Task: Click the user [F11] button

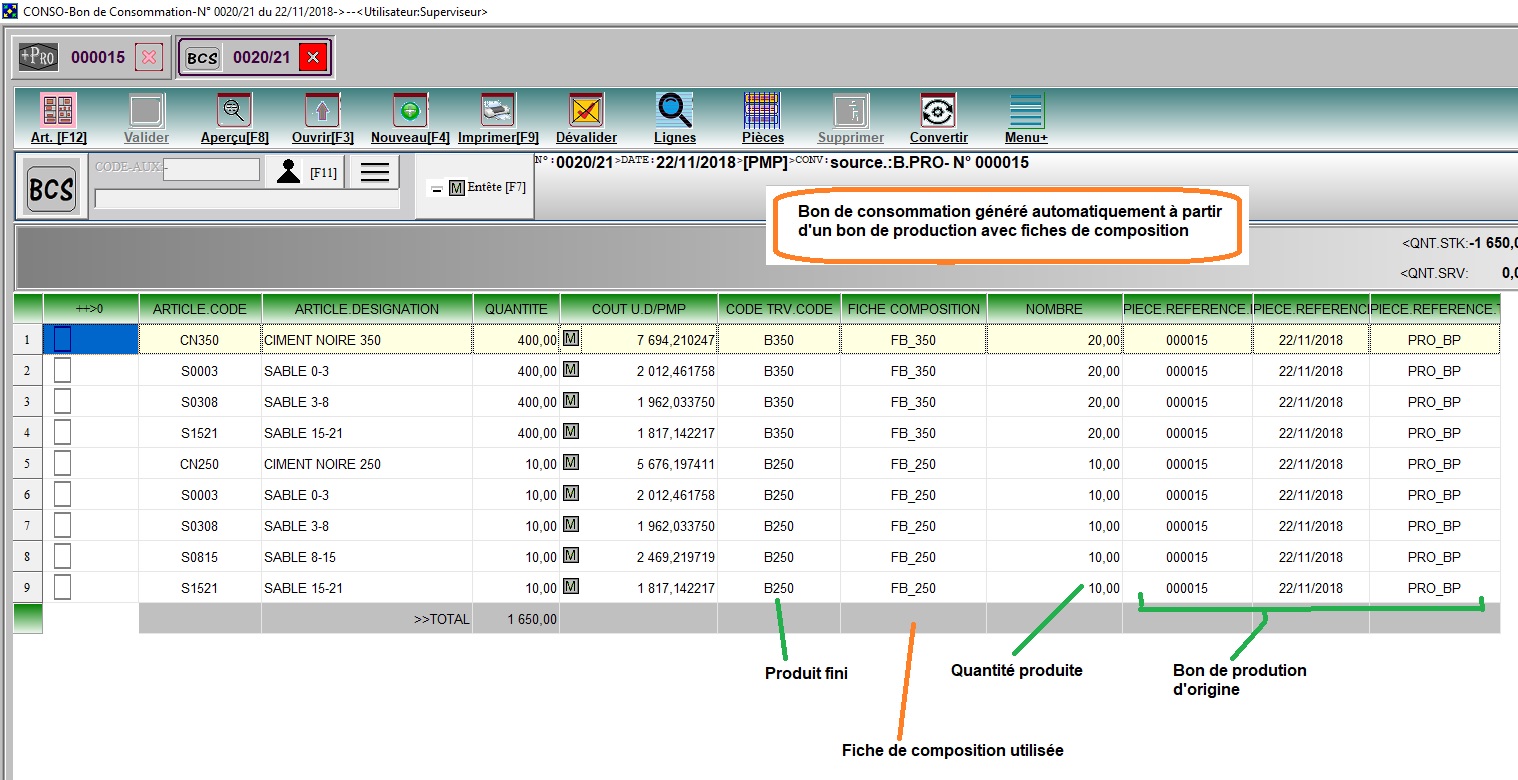Action: click(305, 172)
